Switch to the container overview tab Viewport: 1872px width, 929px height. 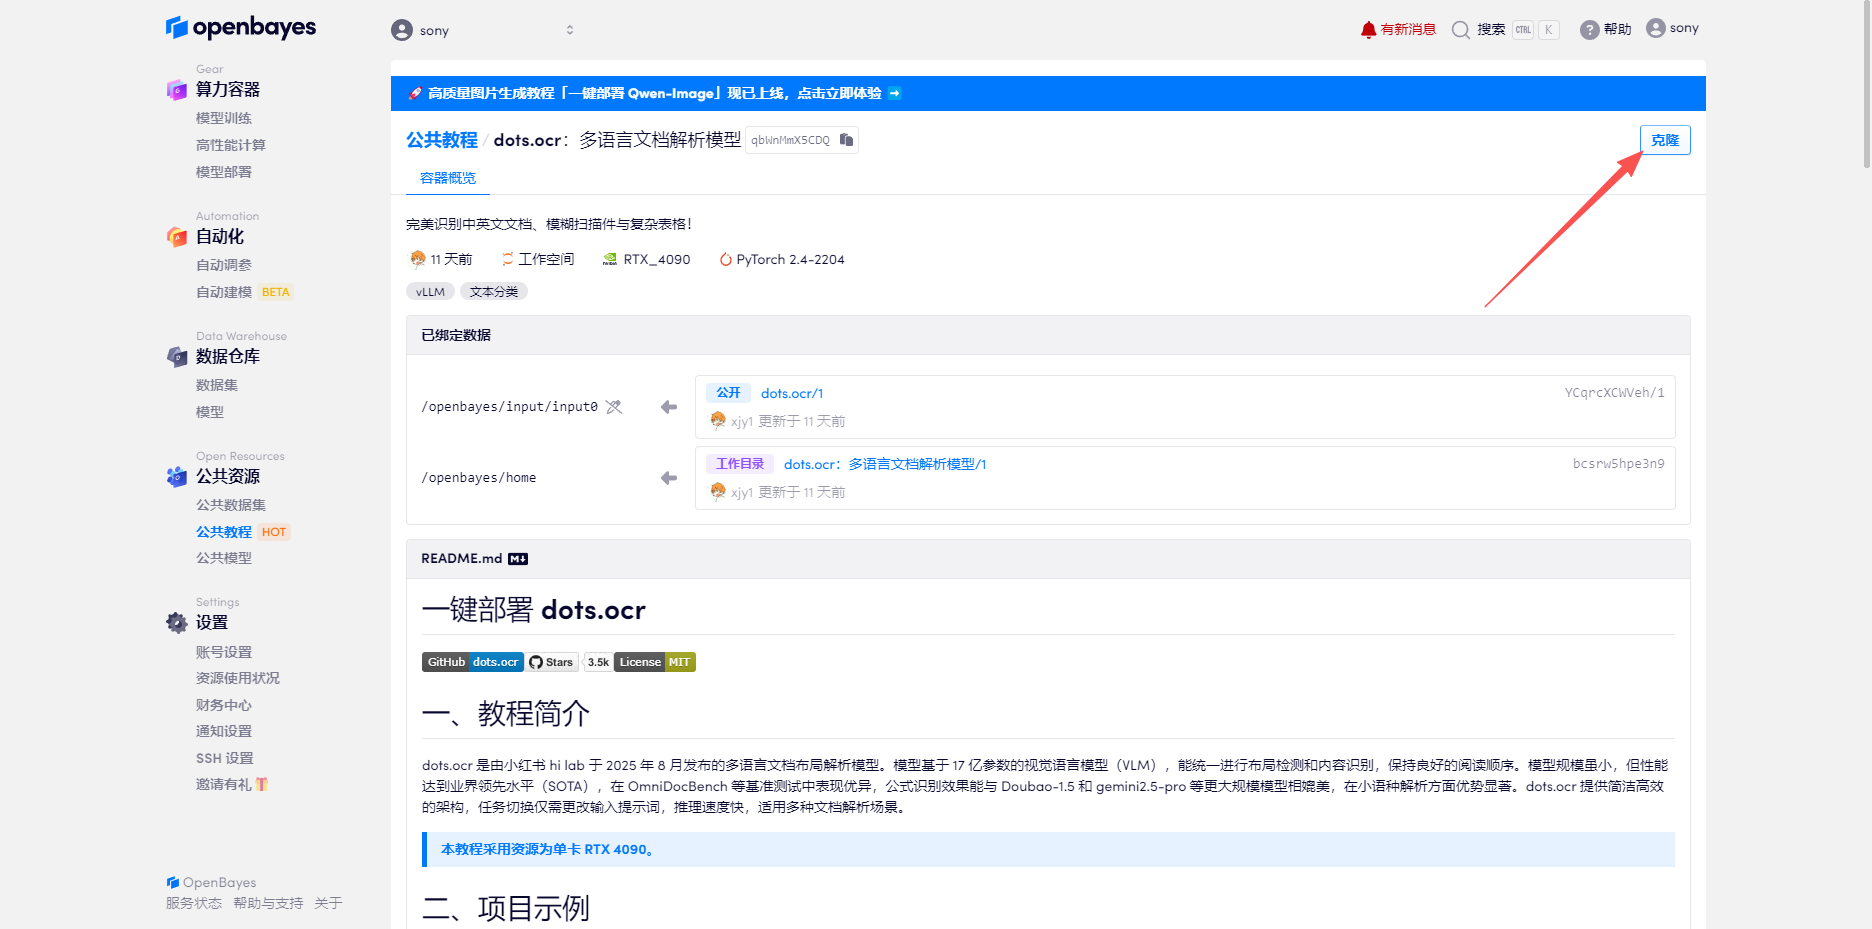tap(447, 178)
